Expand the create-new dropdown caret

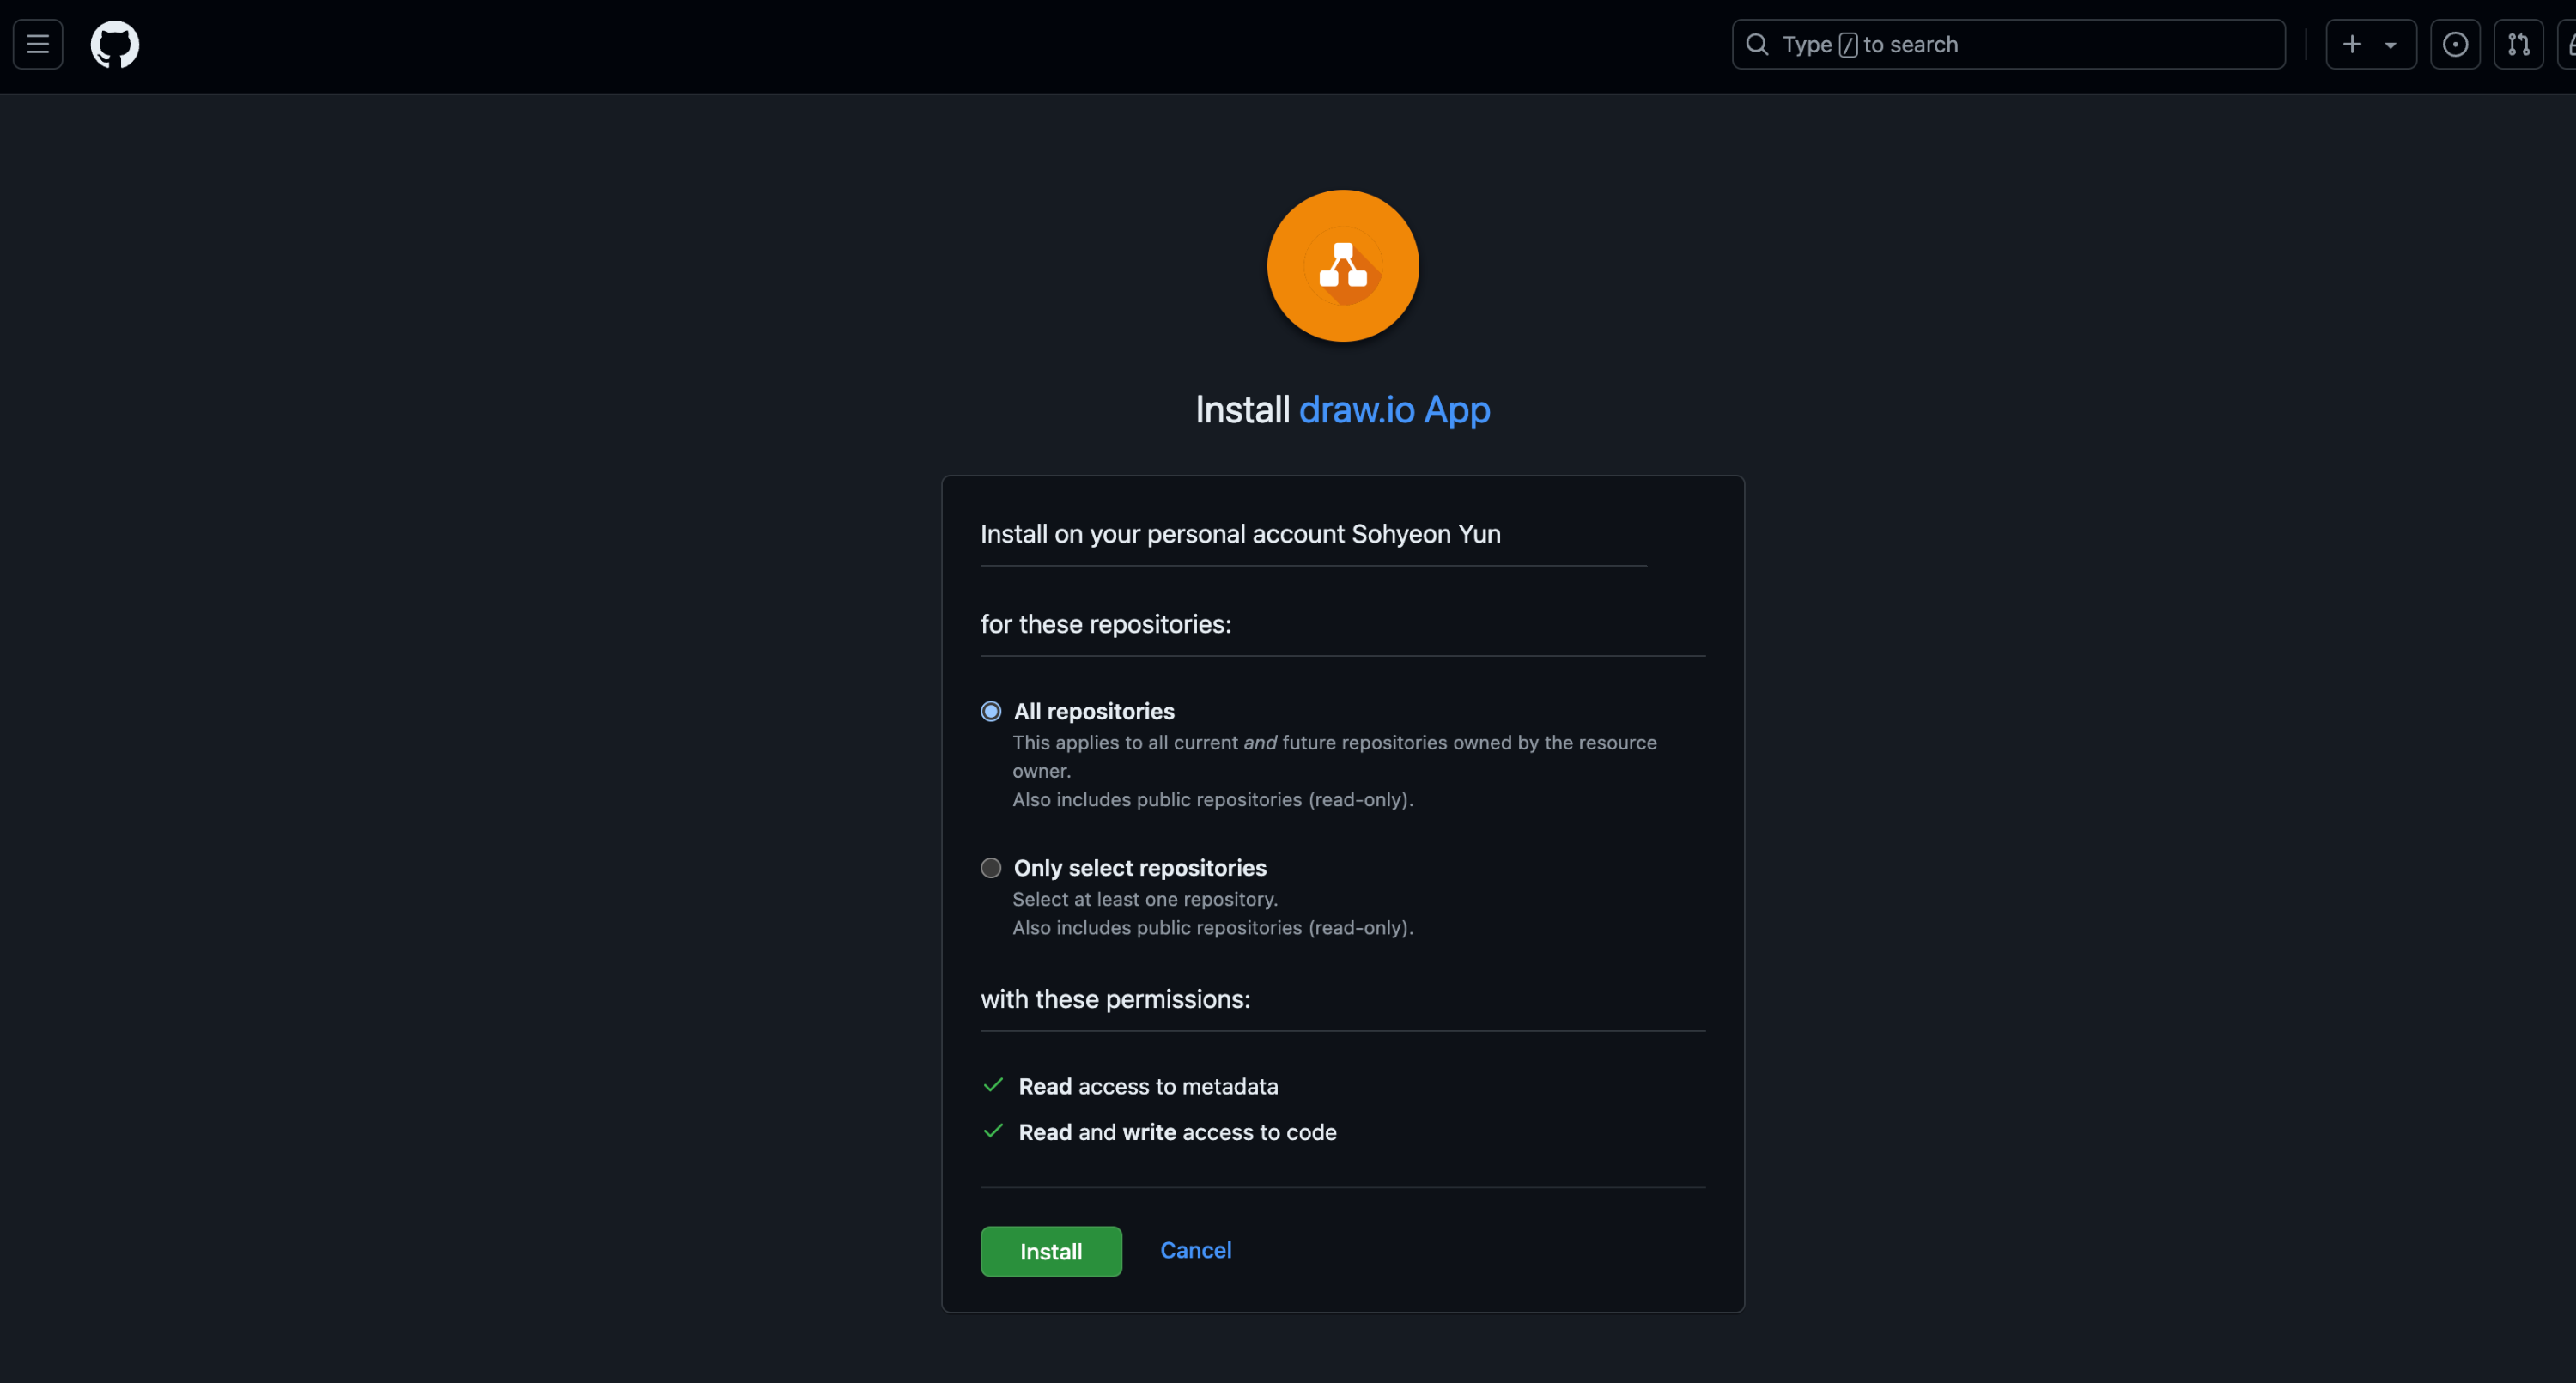(x=2390, y=45)
